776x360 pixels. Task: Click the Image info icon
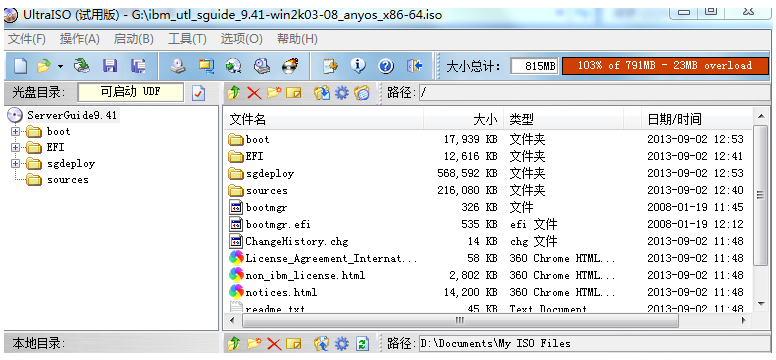358,65
